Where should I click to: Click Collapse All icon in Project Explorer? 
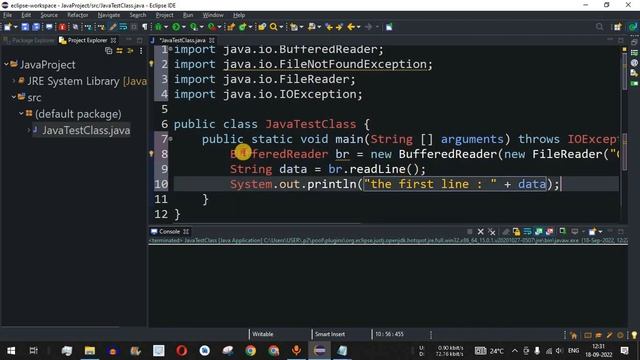[x=109, y=51]
